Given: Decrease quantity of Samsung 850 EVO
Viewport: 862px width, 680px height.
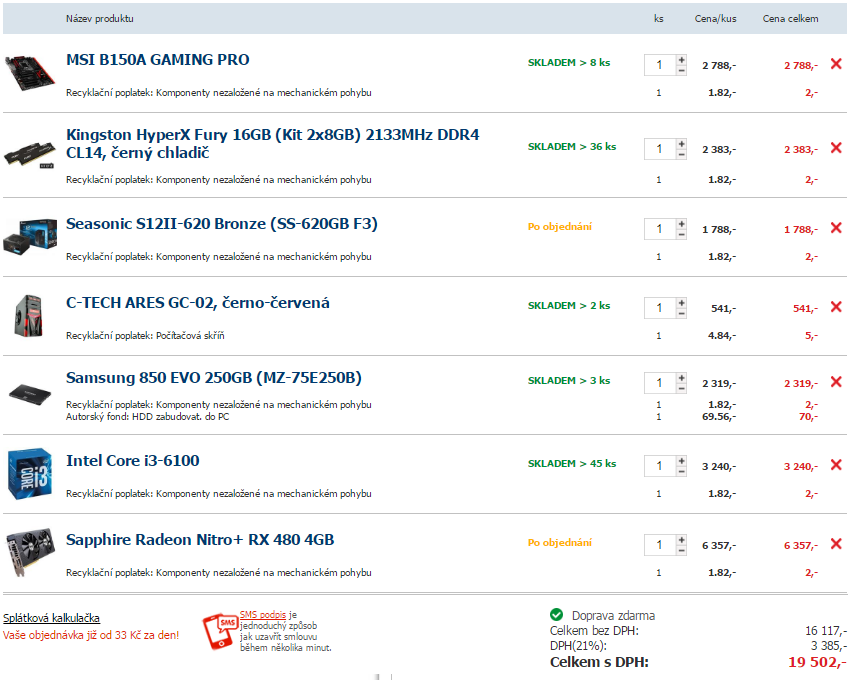Looking at the screenshot, I should tap(682, 389).
